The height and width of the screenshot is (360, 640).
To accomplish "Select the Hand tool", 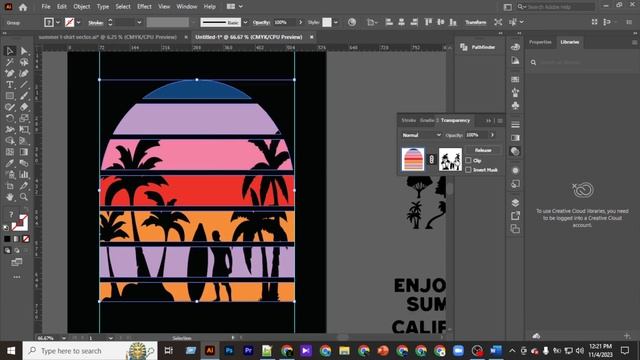I will [x=10, y=197].
